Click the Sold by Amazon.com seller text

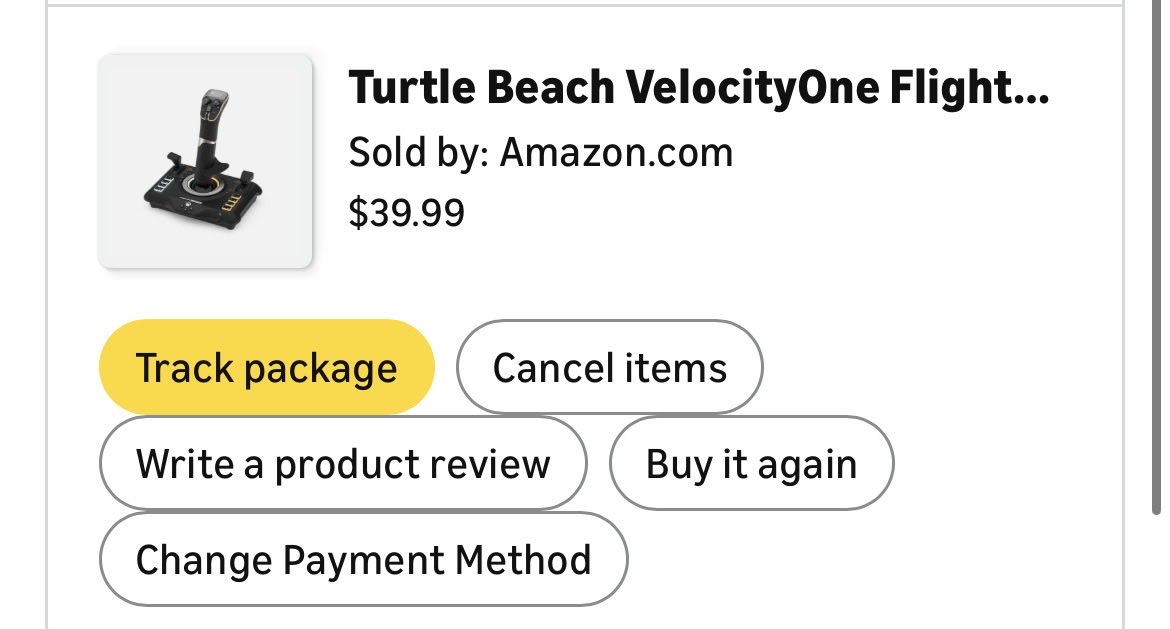tap(541, 152)
